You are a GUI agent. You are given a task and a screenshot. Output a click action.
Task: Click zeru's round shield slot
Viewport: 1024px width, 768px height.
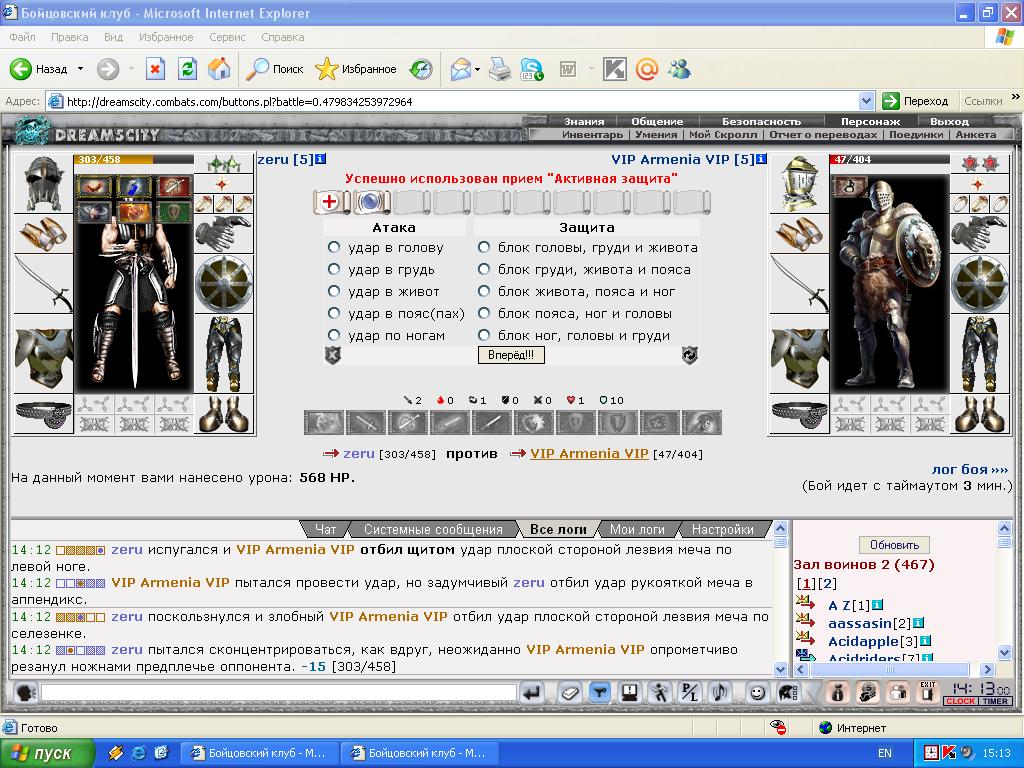coord(224,283)
